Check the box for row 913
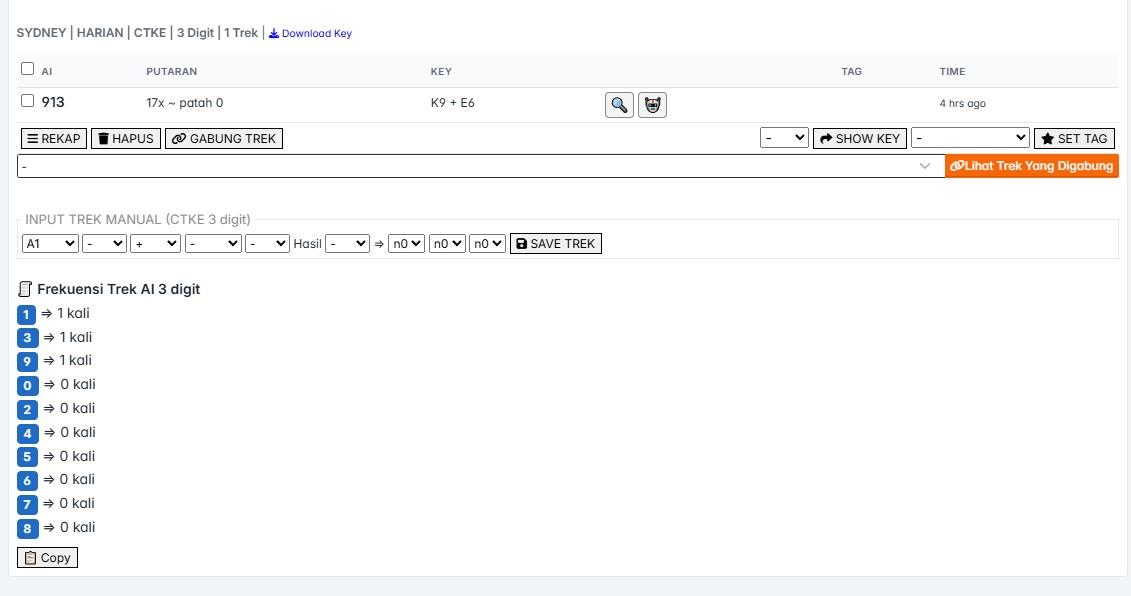Screen dimensions: 1131x596 click(28, 101)
